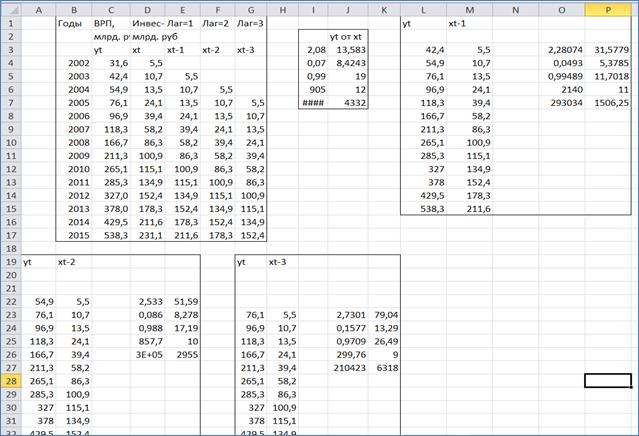The image size is (639, 436).
Task: Select the cell labeled Годы
Action: point(73,22)
